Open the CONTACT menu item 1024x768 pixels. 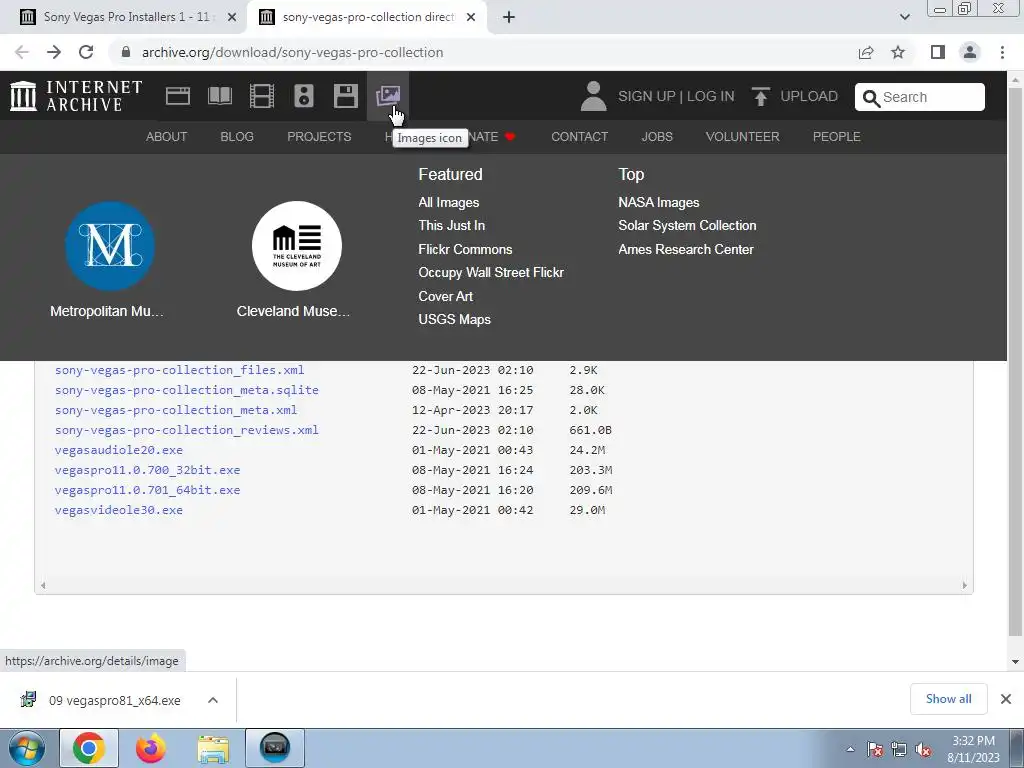pos(579,137)
